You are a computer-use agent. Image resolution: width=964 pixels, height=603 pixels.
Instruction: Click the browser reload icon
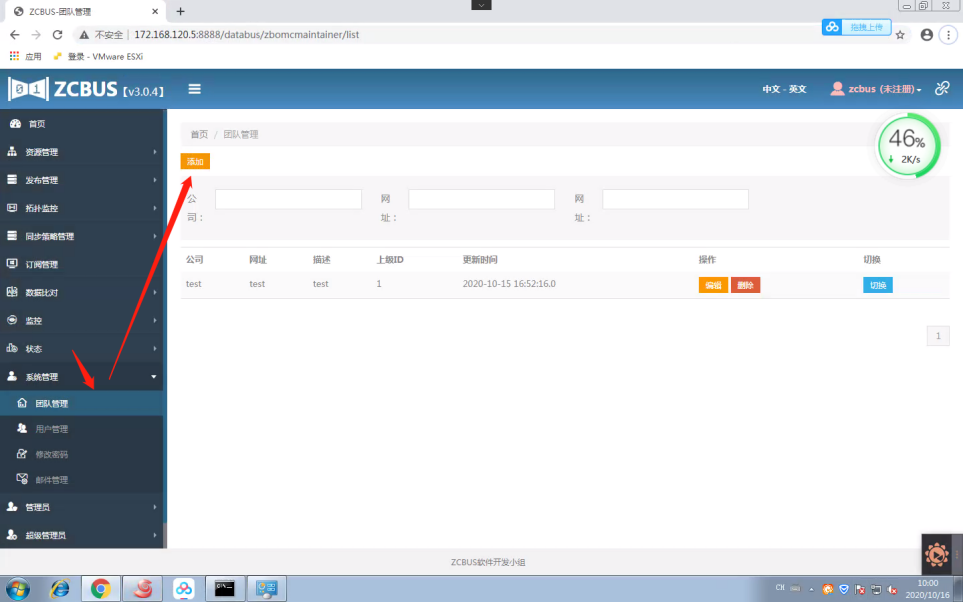tap(58, 34)
